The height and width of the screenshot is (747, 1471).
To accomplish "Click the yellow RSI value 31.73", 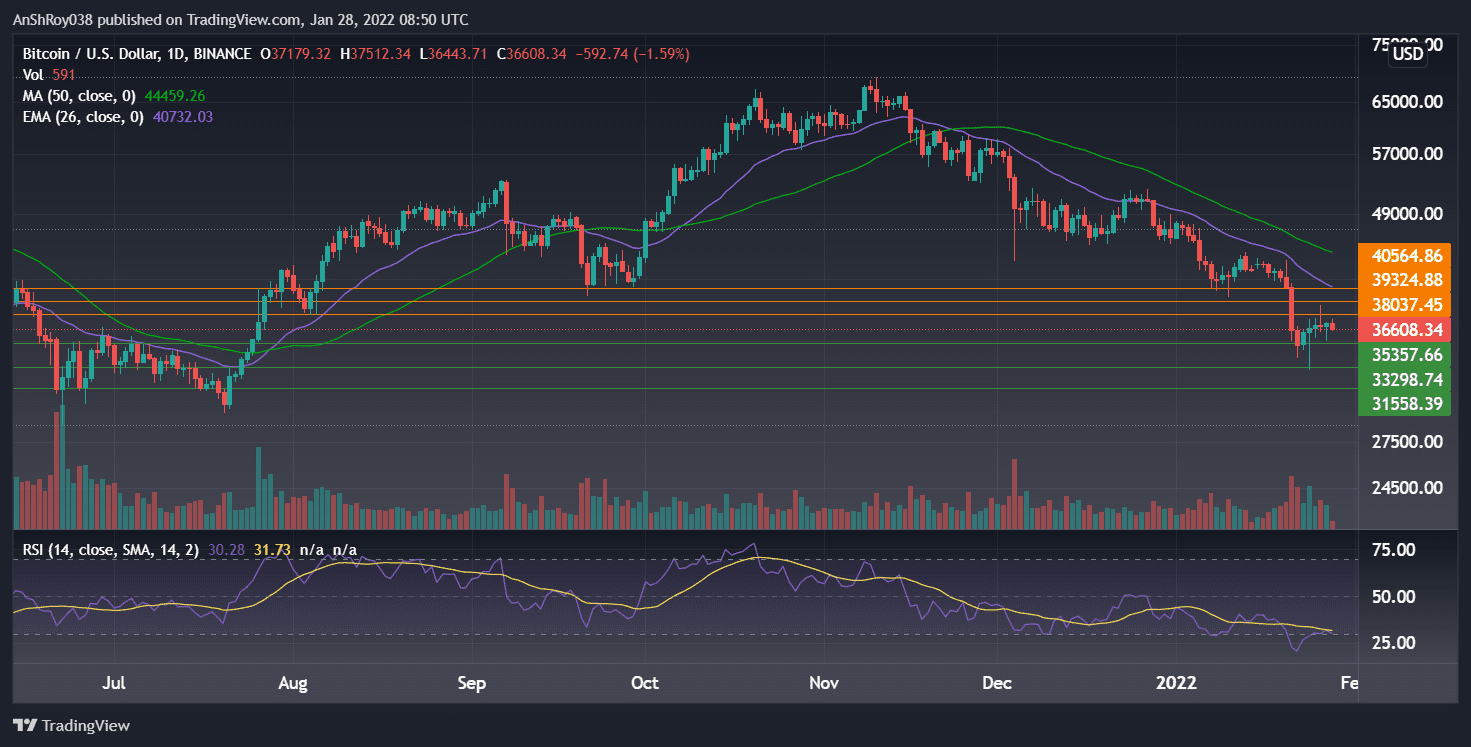I will 271,549.
